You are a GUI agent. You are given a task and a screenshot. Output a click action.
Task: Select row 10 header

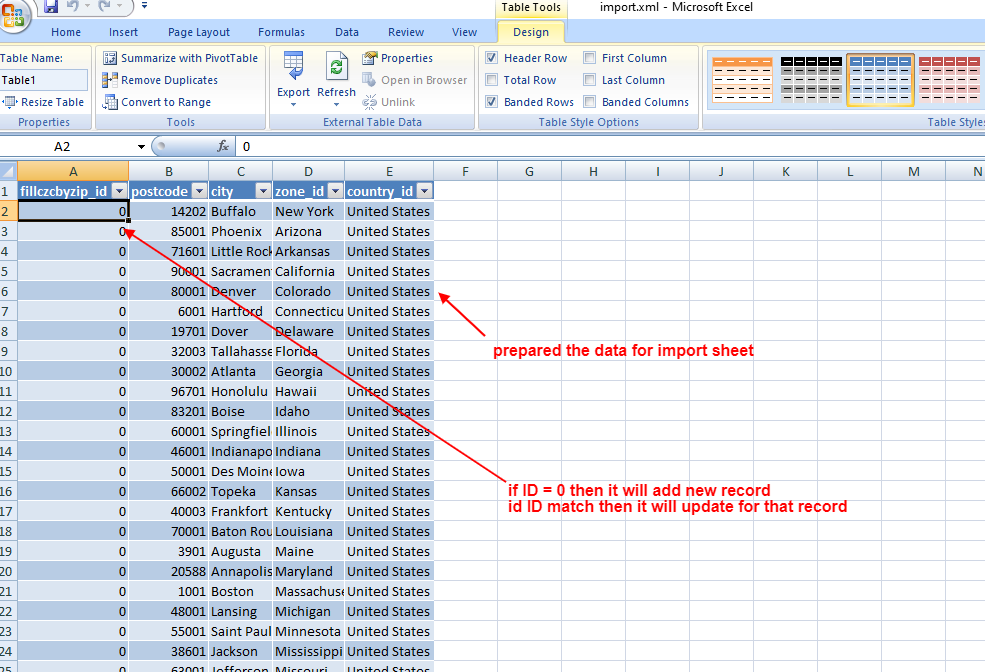(8, 371)
